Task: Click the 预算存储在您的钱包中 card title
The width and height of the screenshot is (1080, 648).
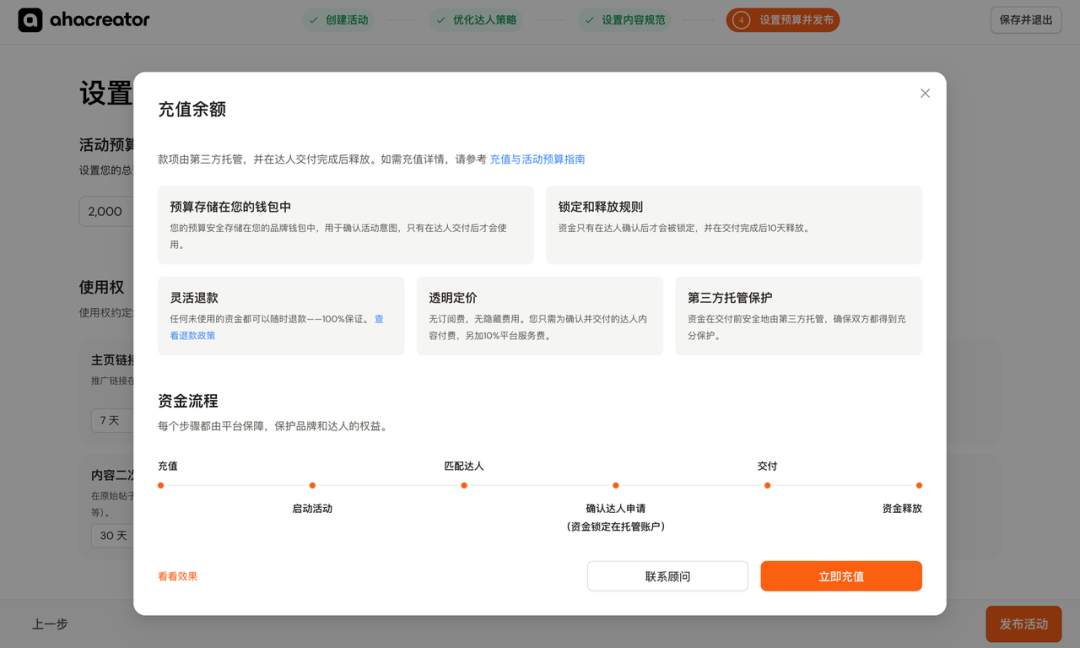Action: tap(230, 207)
